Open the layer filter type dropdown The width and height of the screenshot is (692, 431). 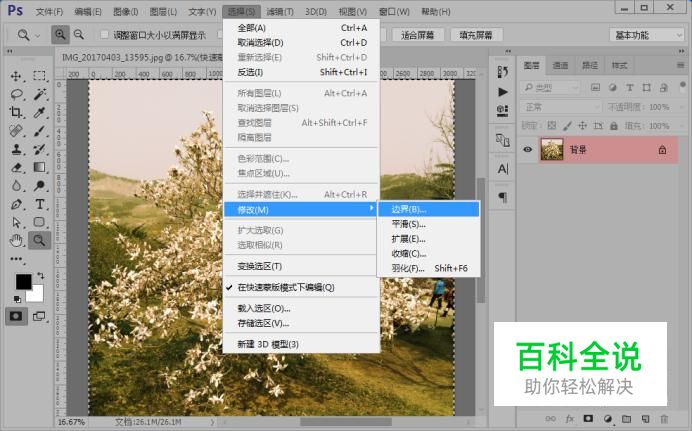[550, 87]
